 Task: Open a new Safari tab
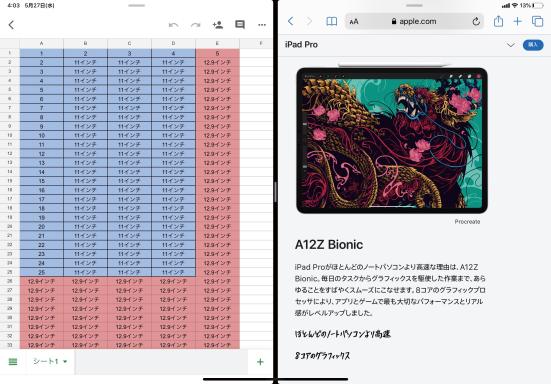pyautogui.click(x=517, y=21)
